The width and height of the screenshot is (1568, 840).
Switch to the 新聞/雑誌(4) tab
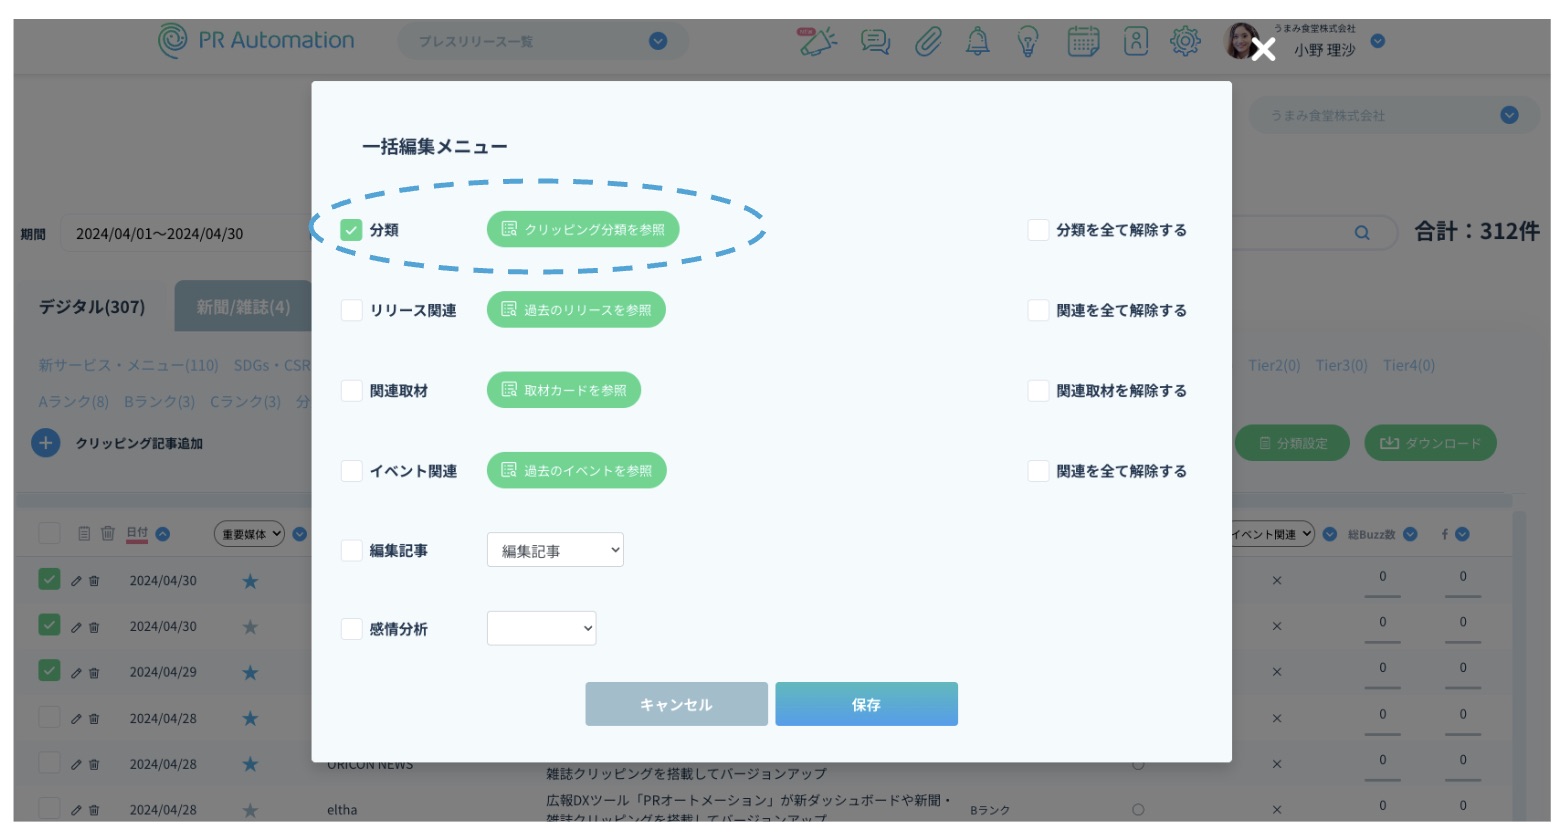point(243,307)
